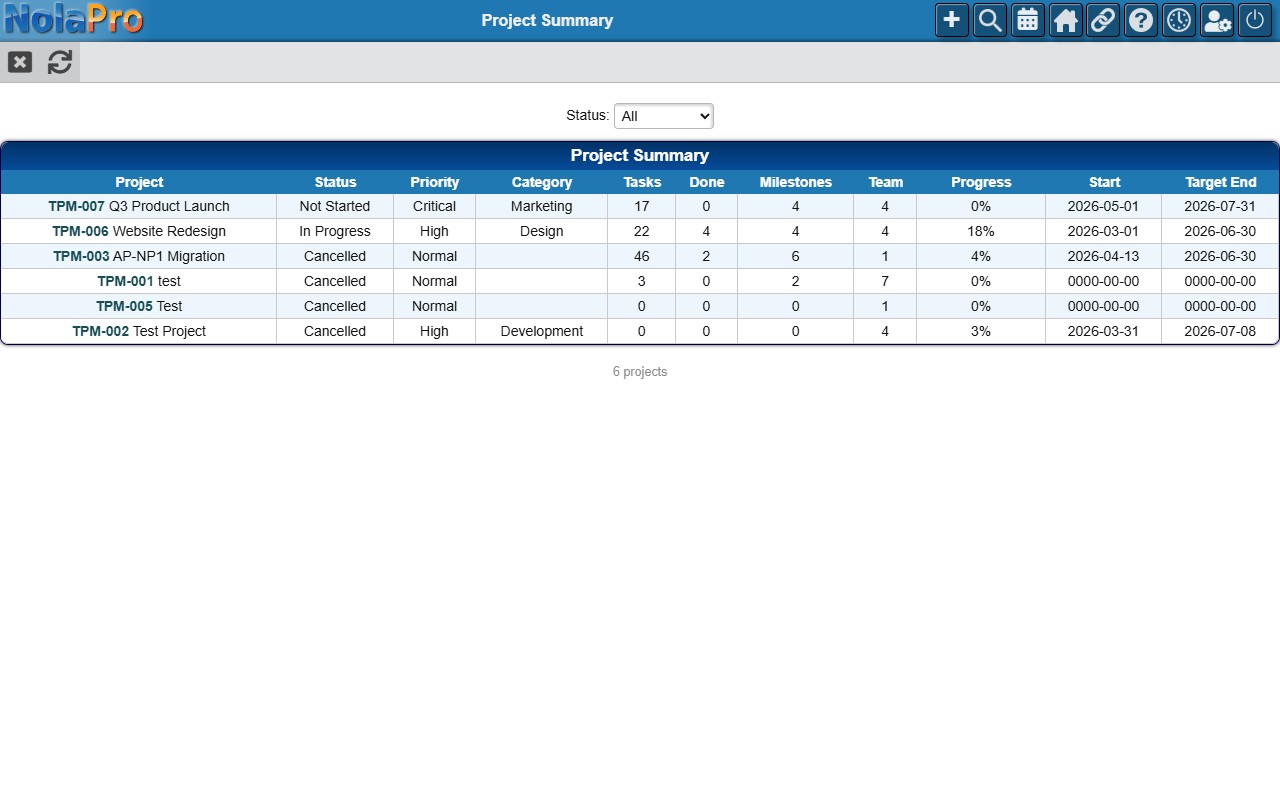Viewport: 1280px width, 800px height.
Task: Open project link TPM-006
Action: click(x=80, y=231)
